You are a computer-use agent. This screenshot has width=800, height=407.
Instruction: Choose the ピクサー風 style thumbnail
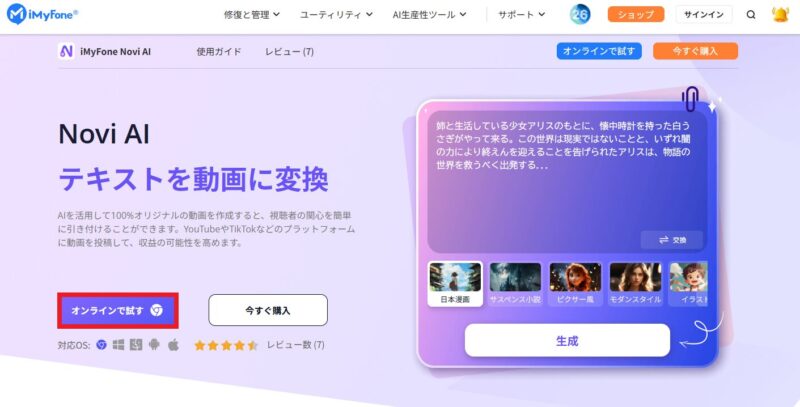(575, 284)
